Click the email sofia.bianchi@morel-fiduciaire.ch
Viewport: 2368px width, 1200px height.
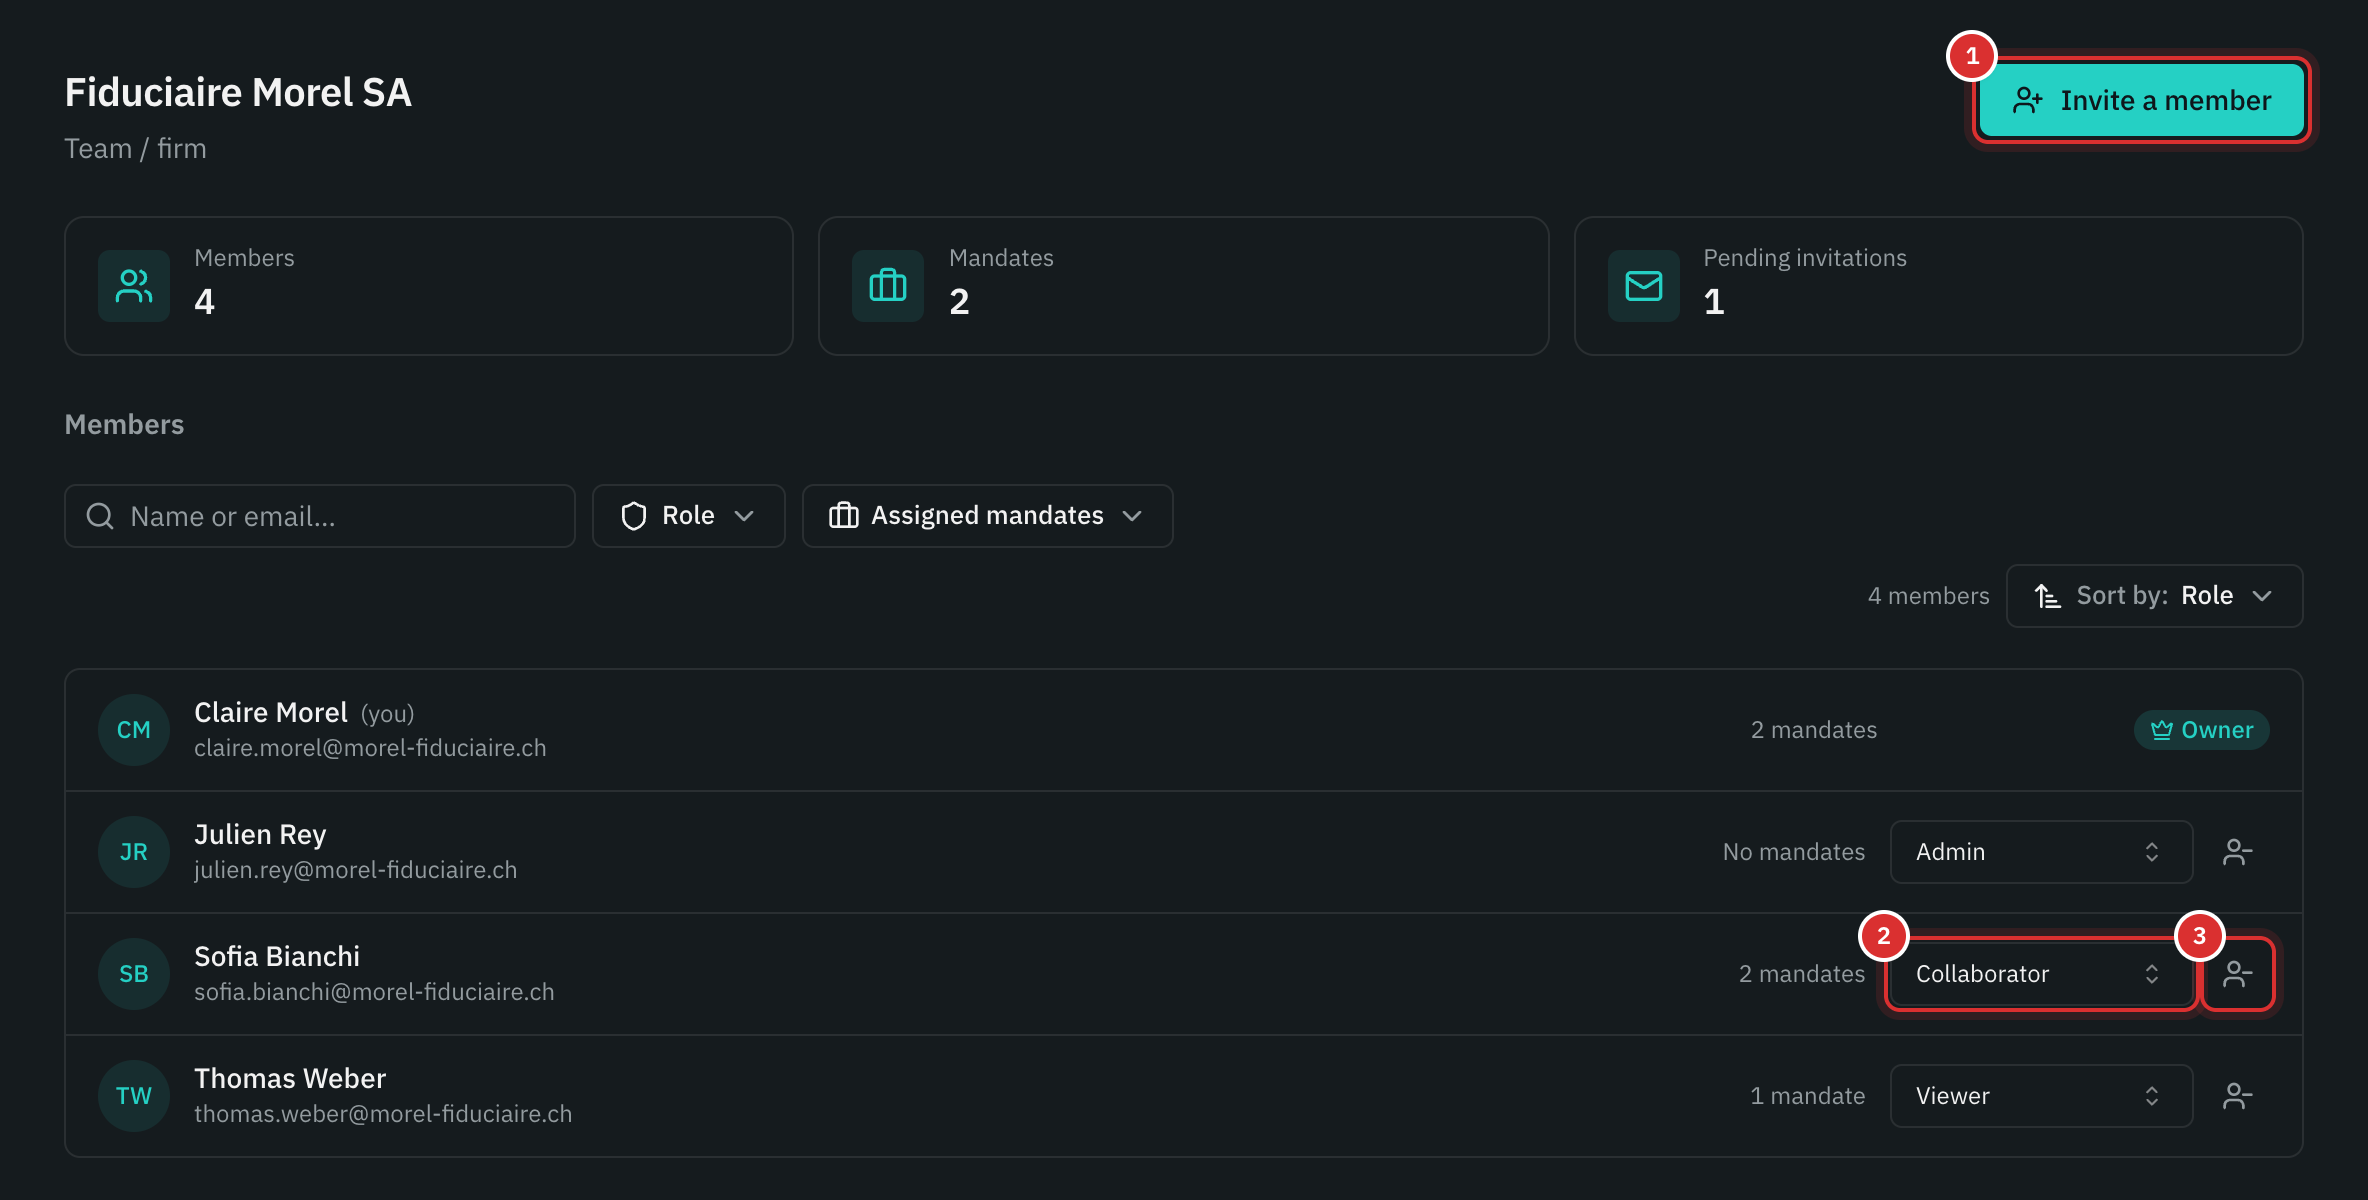[374, 992]
